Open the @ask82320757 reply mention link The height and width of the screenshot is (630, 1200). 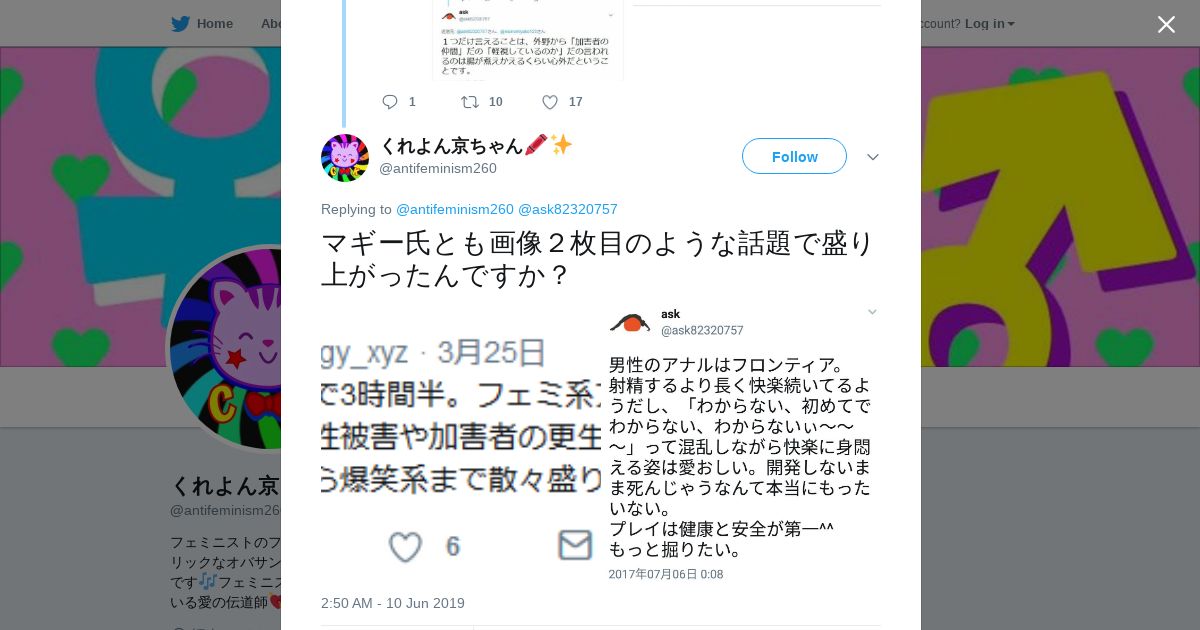(568, 209)
